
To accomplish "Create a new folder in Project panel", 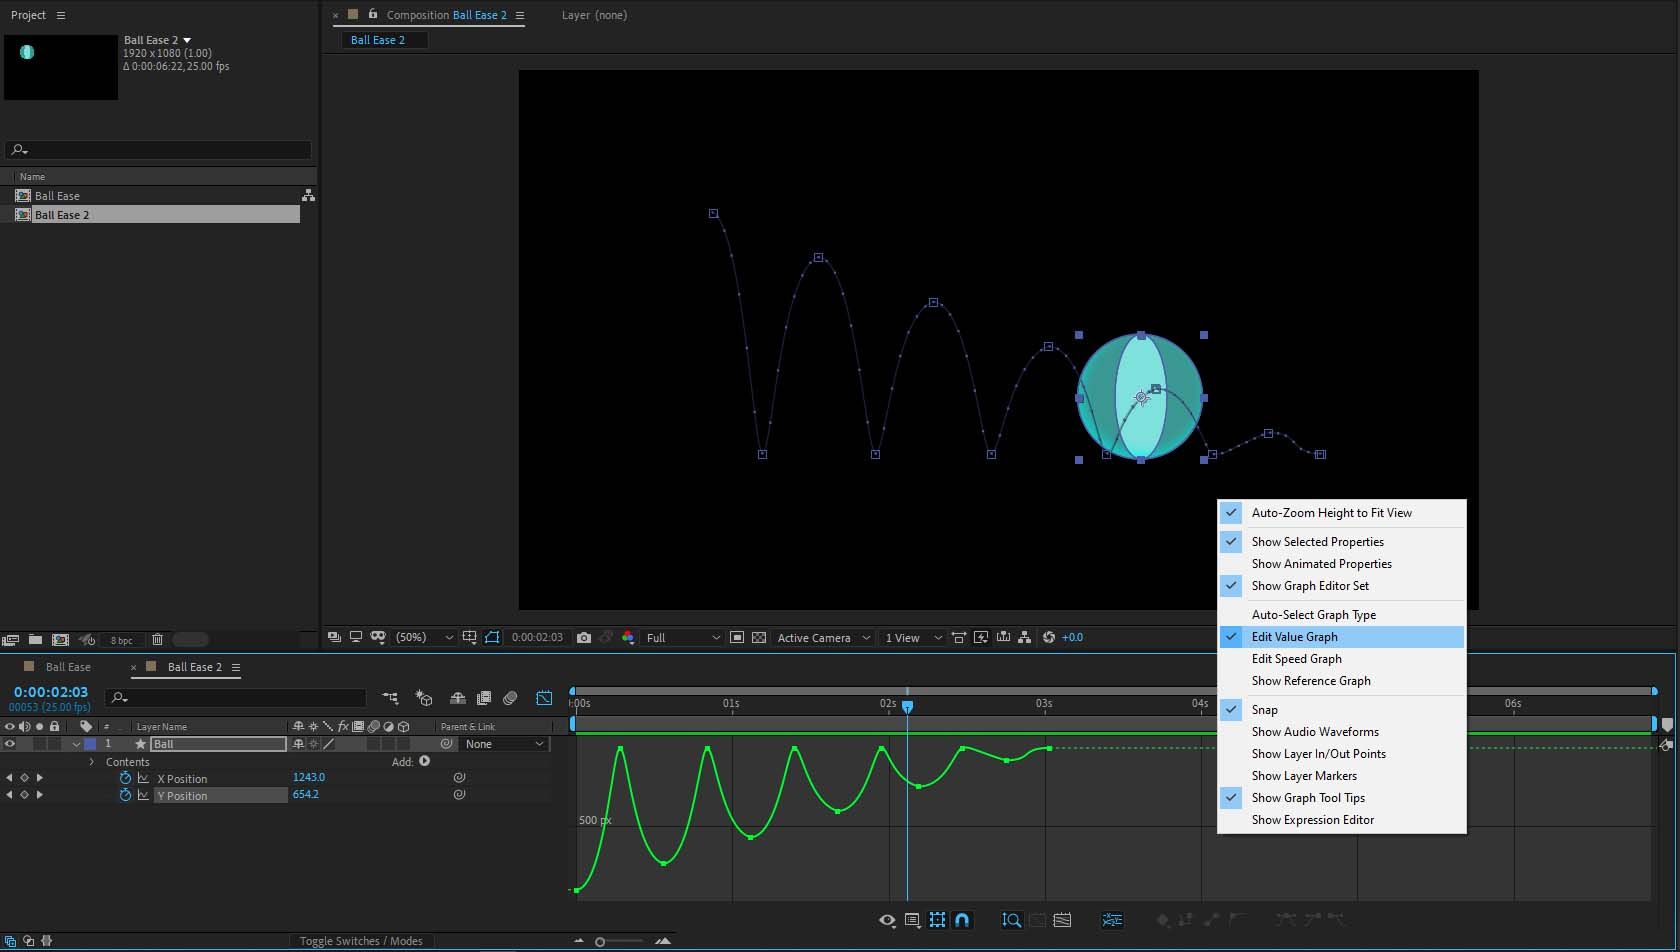I will click(x=35, y=640).
